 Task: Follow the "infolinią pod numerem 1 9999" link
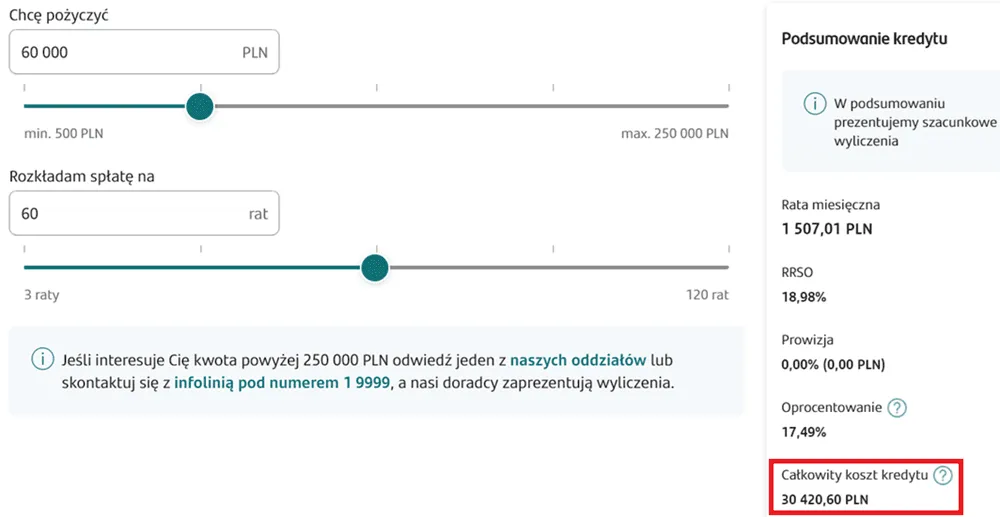[x=285, y=382]
